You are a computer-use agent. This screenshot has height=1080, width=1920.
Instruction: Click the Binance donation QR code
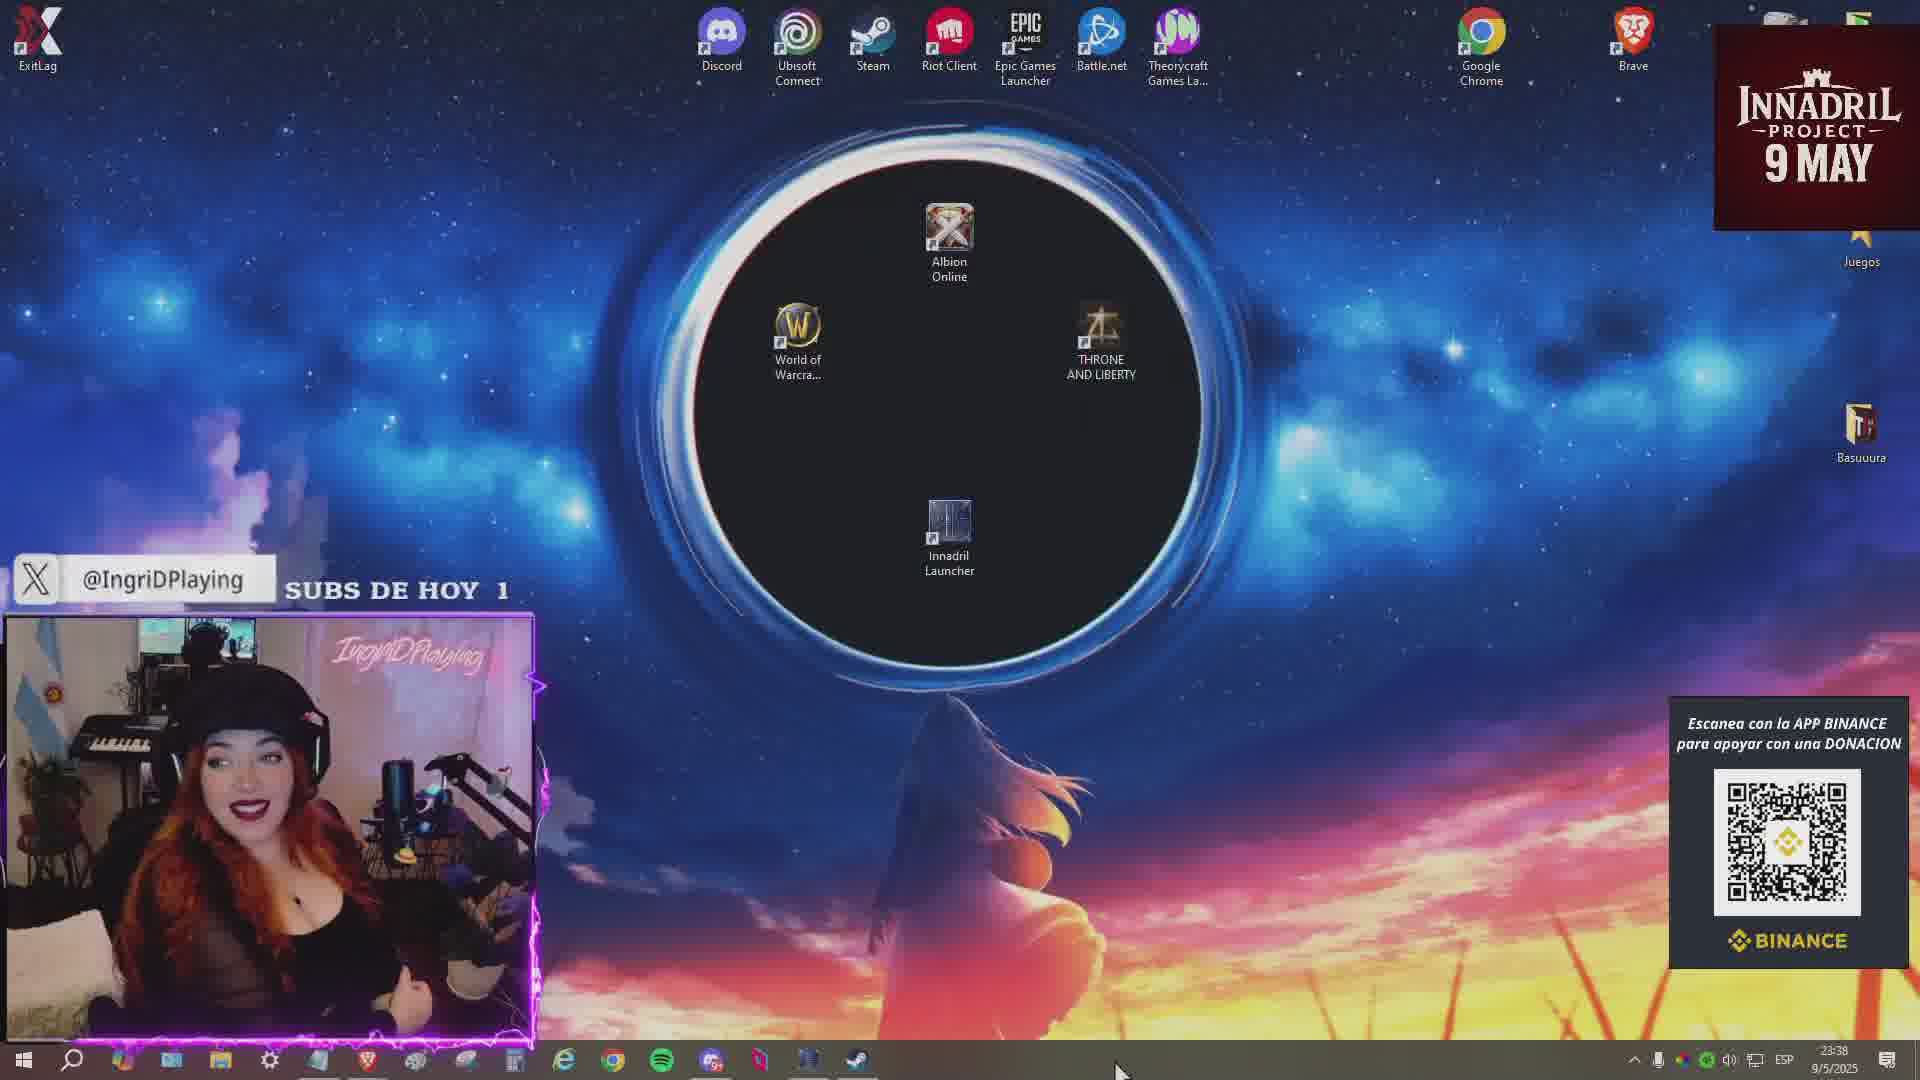[1787, 842]
